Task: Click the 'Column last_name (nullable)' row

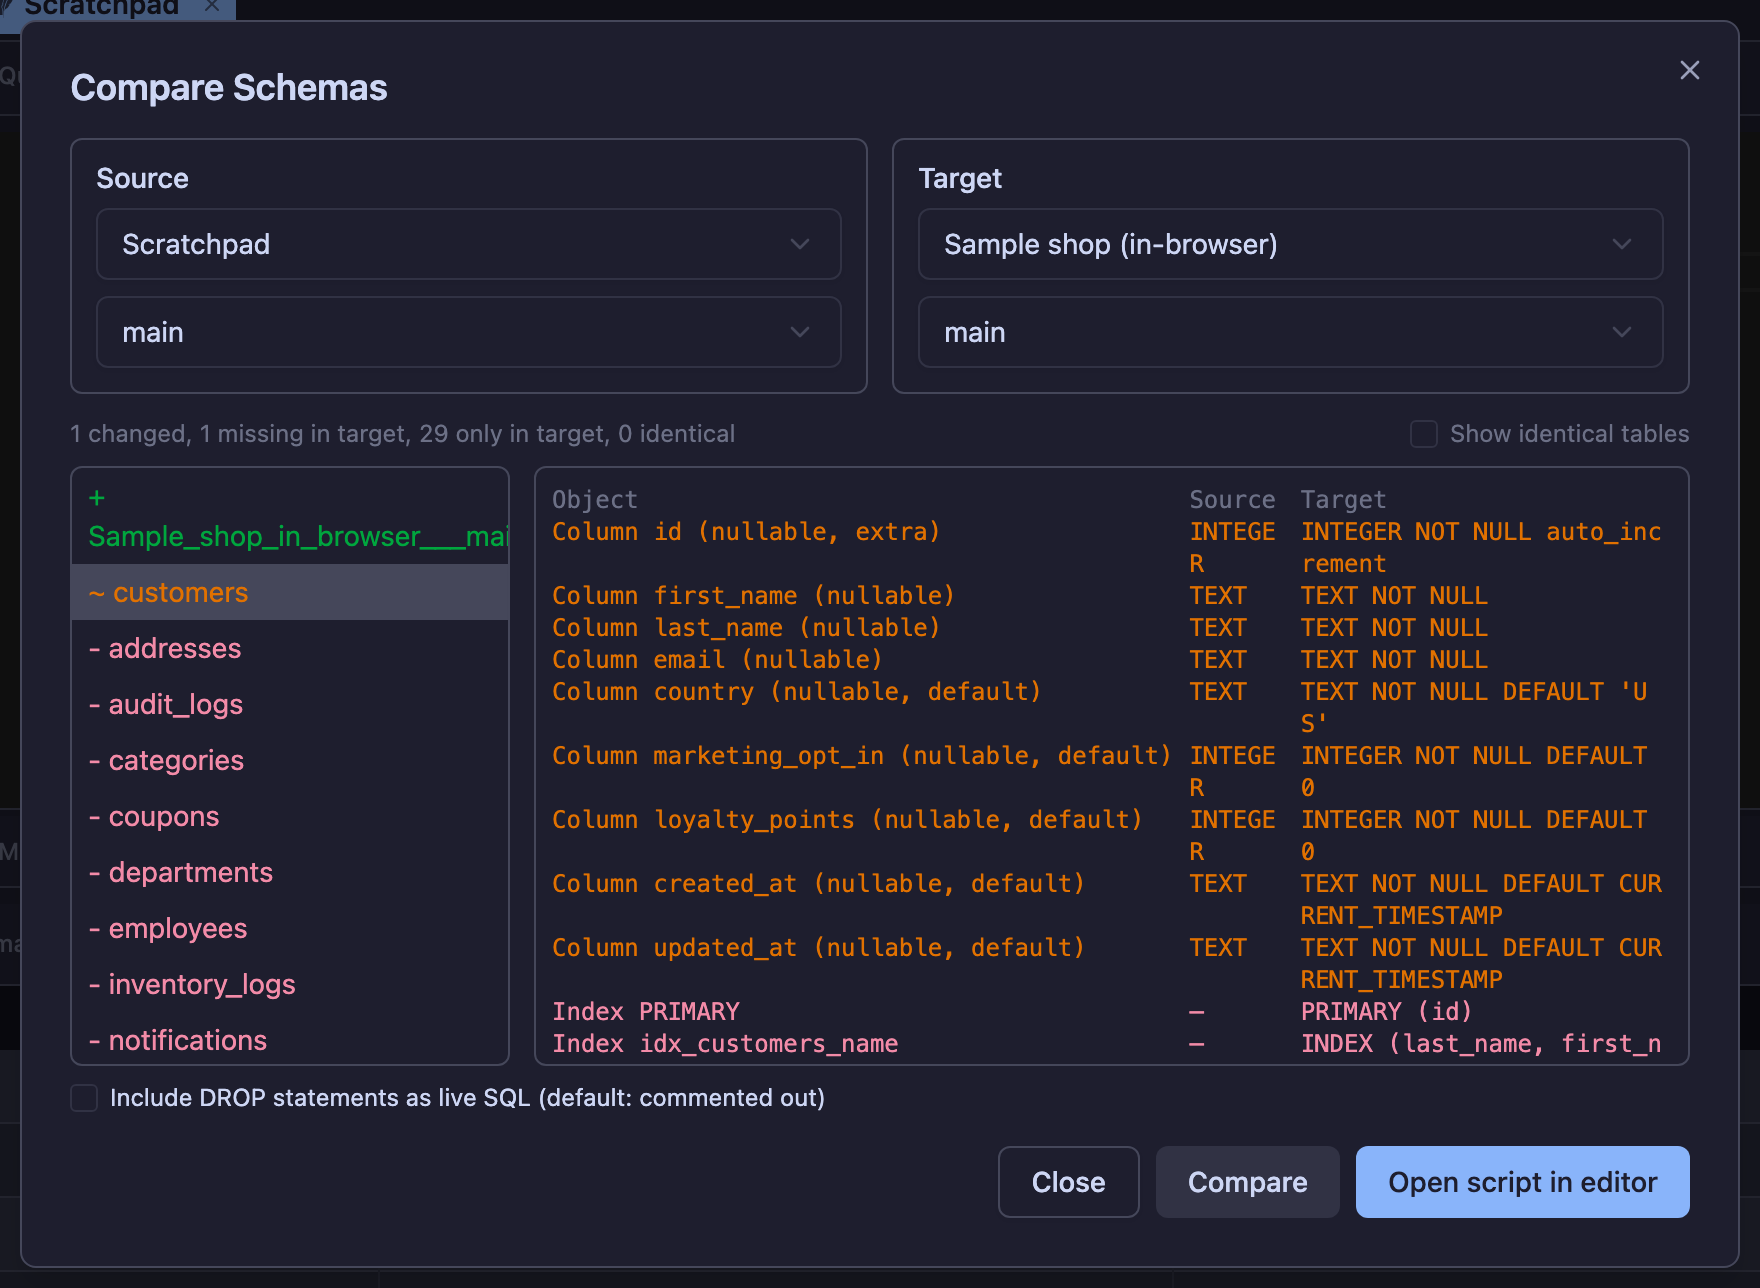Action: 1110,628
